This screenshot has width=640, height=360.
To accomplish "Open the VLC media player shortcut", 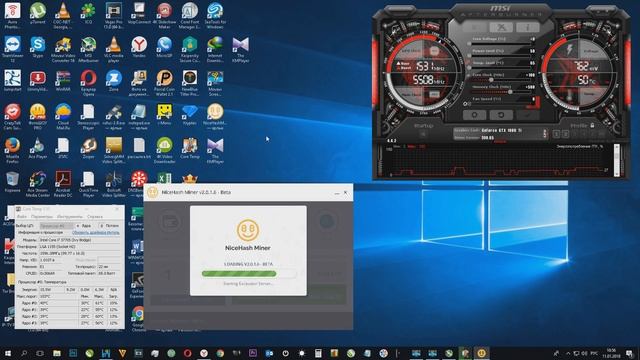I will [x=113, y=49].
